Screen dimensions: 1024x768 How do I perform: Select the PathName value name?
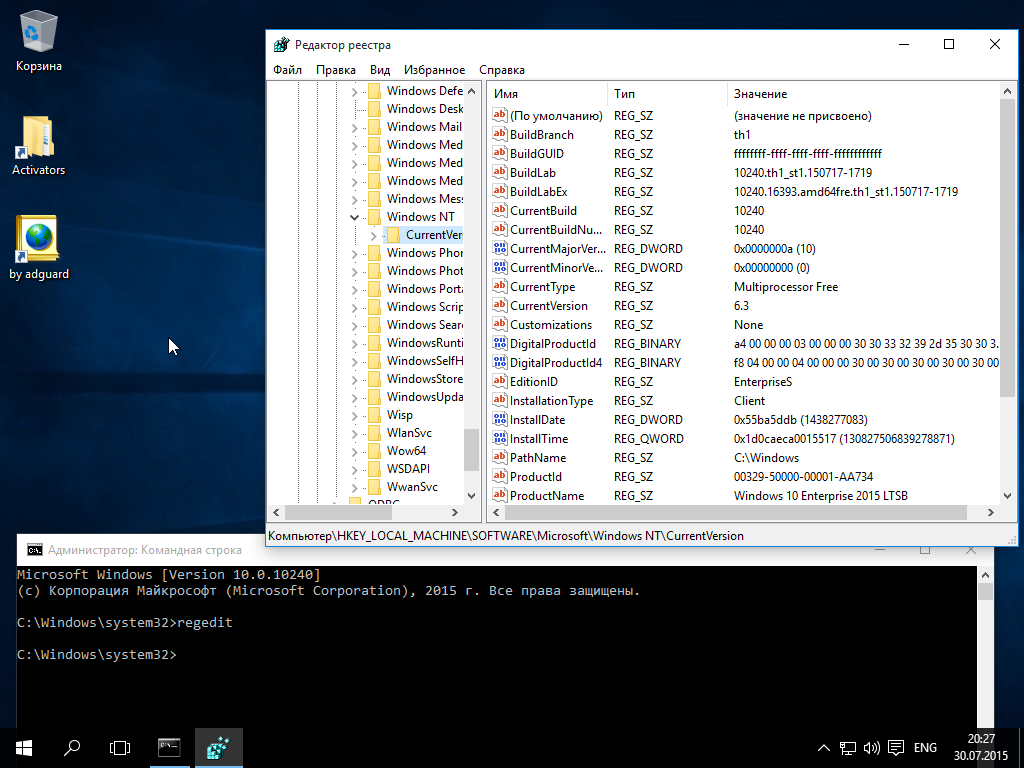pyautogui.click(x=537, y=458)
